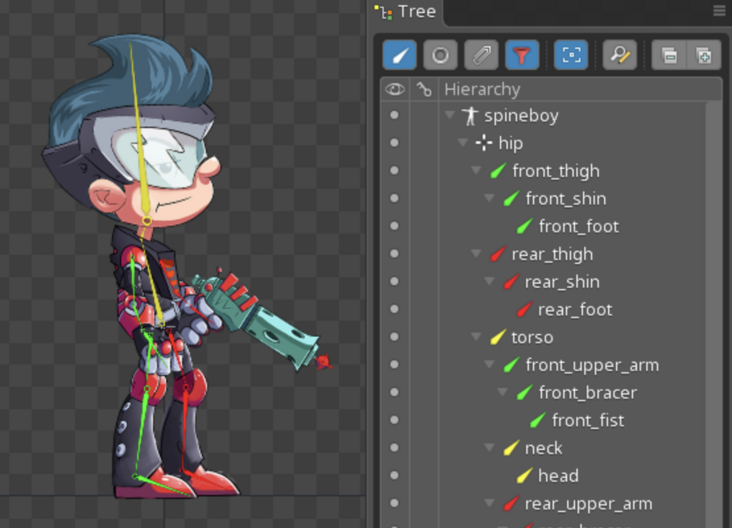Toggle visibility dot for the head bone

pos(395,476)
